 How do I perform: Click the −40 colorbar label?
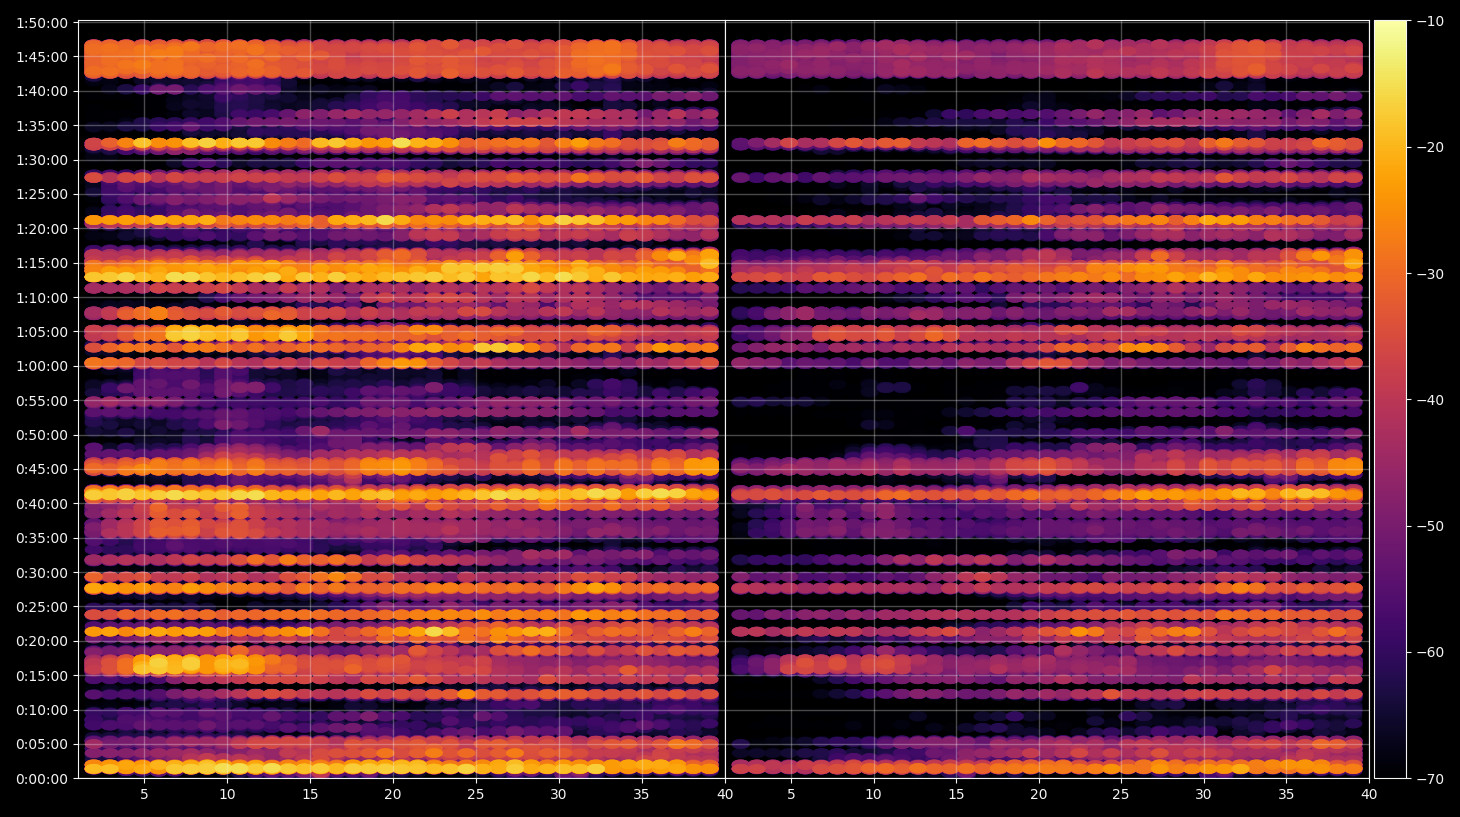click(1430, 400)
